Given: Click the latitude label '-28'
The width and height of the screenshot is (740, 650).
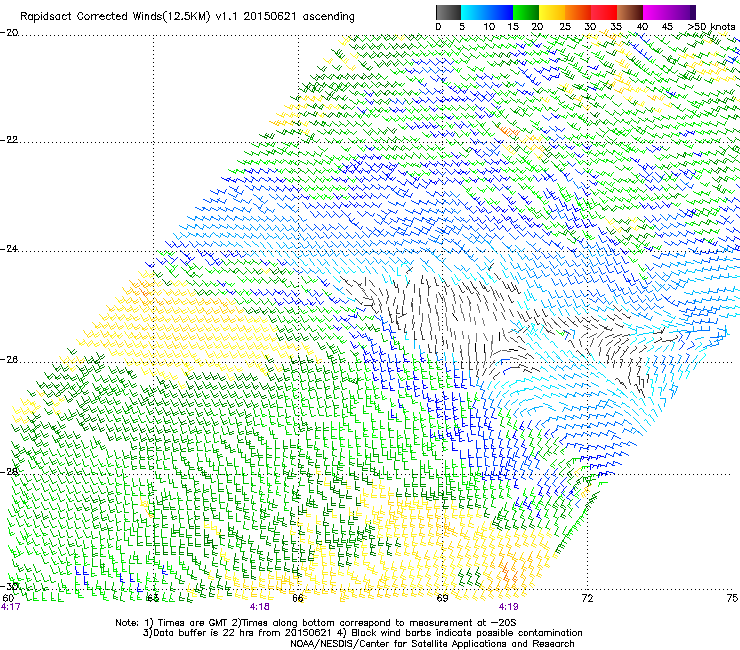Looking at the screenshot, I should (9, 471).
